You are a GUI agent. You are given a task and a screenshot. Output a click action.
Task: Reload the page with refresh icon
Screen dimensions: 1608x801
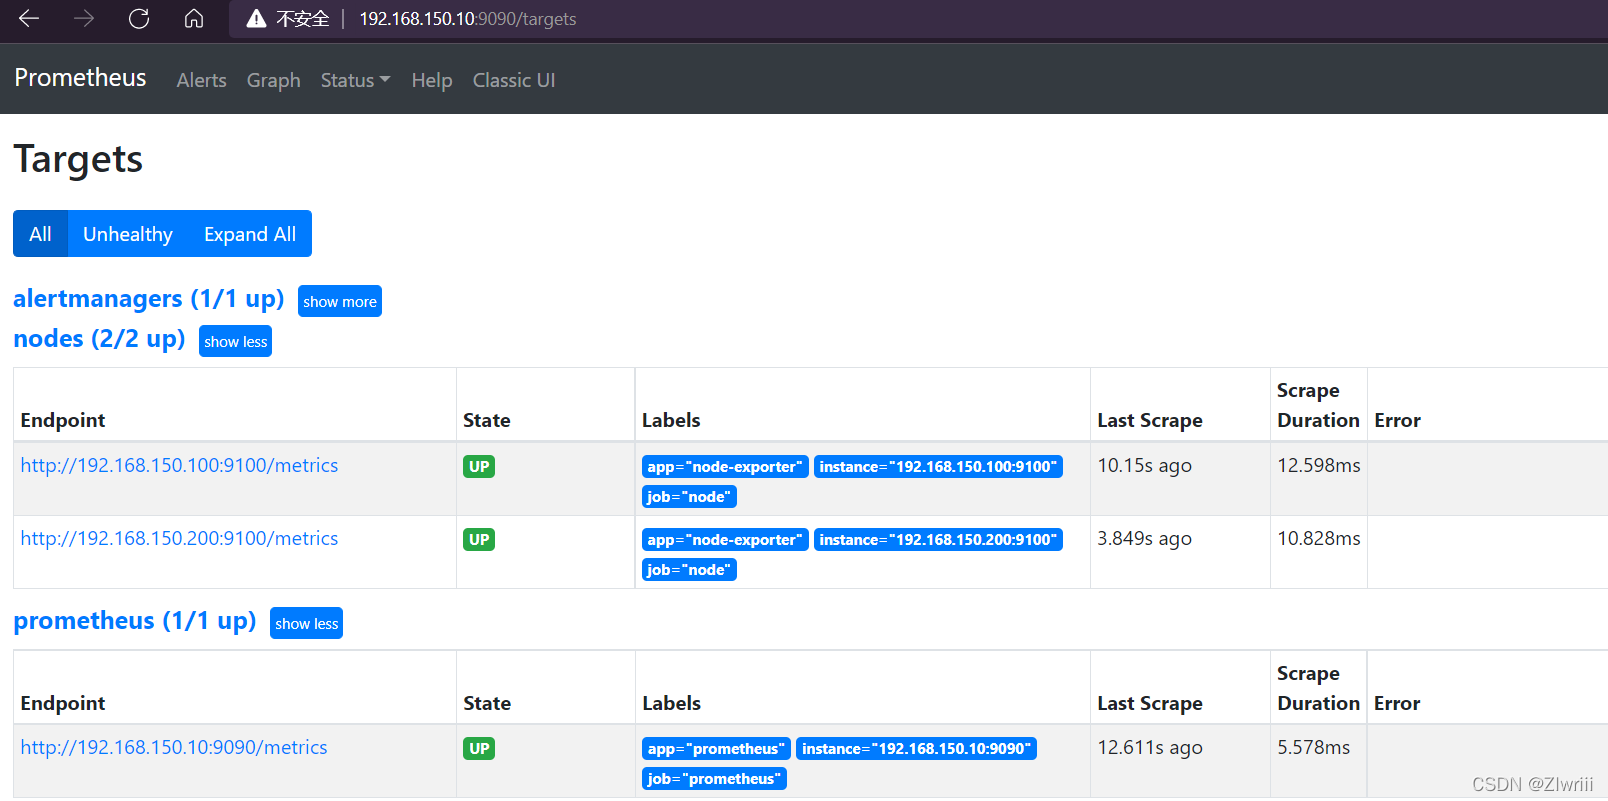139,18
